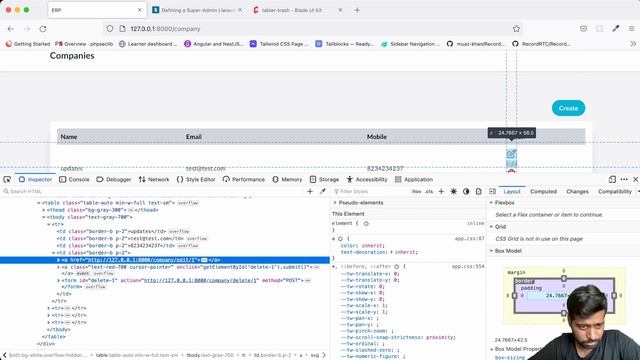The image size is (640, 360).
Task: Open the Sidebar Navigation bookmark
Action: click(411, 44)
